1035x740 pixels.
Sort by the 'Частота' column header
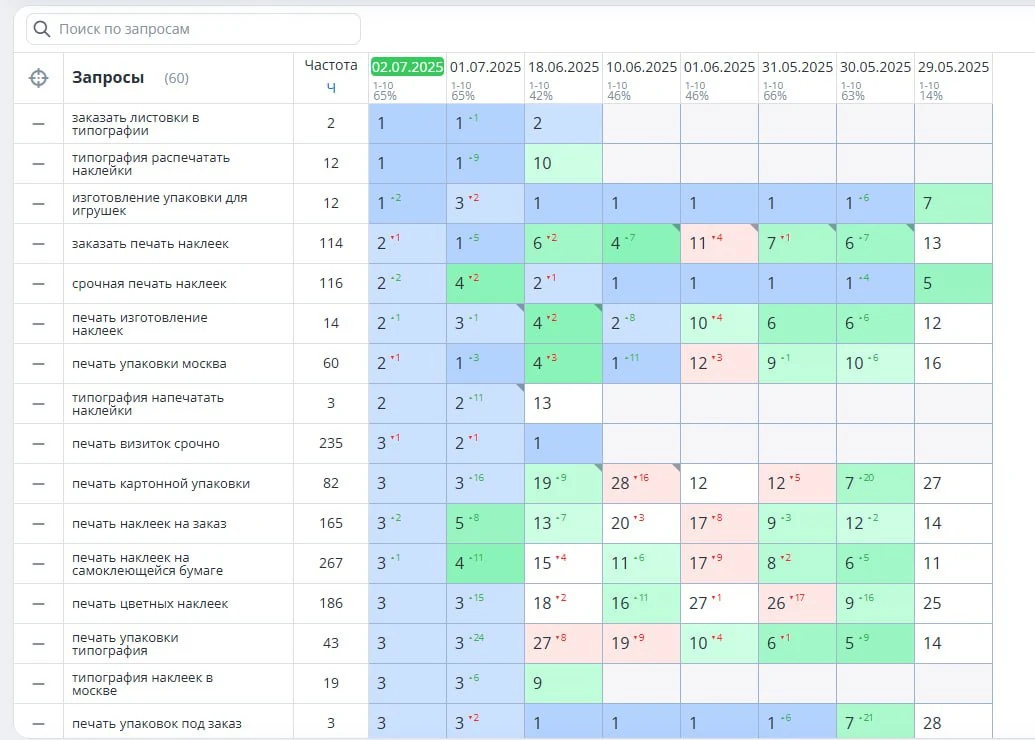[331, 65]
